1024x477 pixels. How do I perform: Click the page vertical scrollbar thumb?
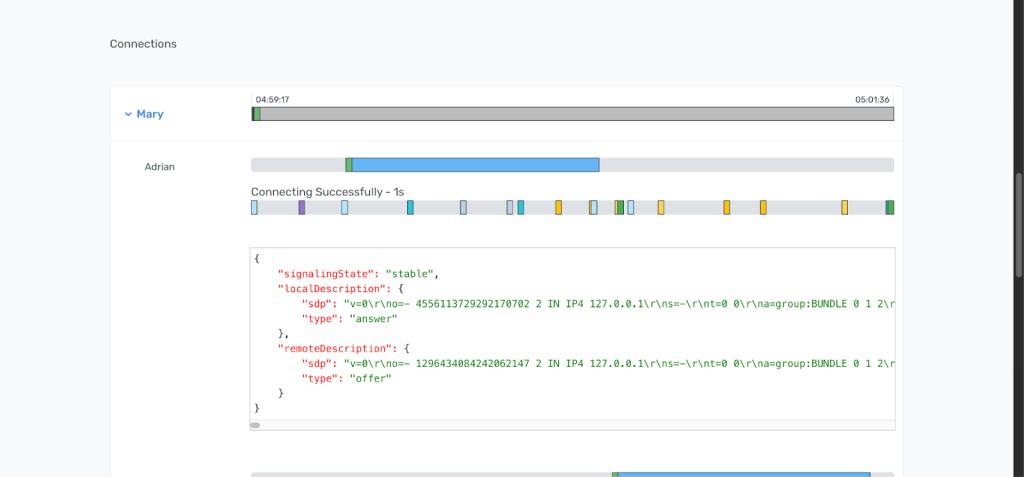[1019, 225]
